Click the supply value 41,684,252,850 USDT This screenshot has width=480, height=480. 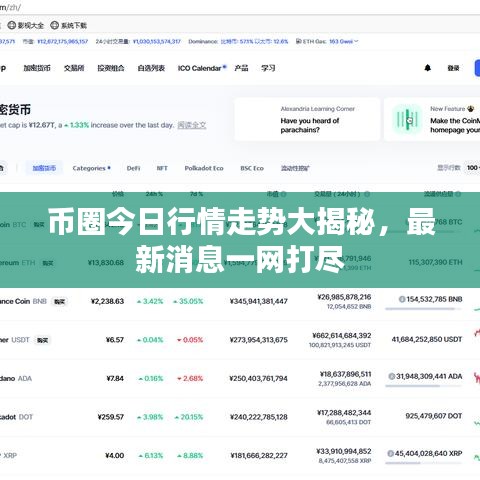click(427, 339)
